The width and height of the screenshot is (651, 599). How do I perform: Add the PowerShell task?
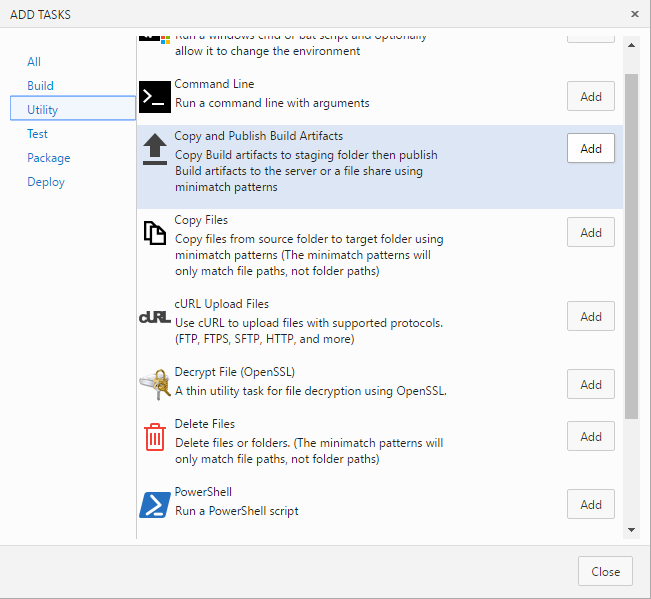click(x=591, y=504)
